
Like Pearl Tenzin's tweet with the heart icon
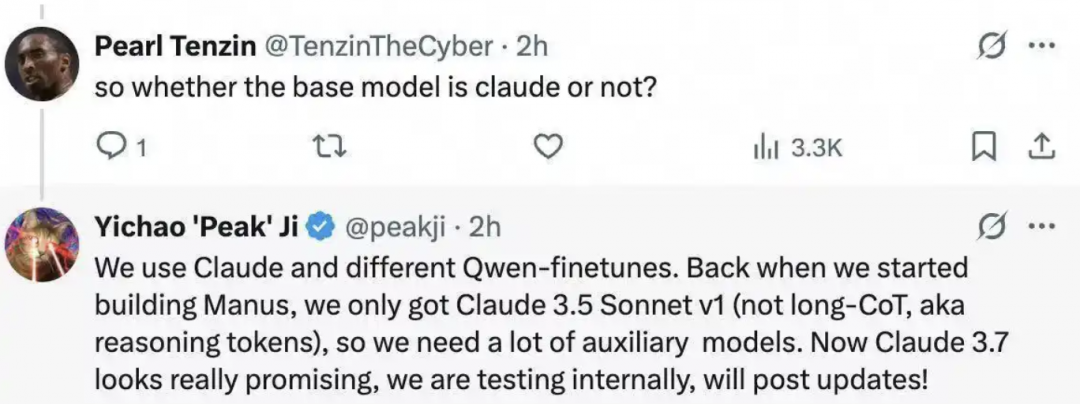pos(545,148)
